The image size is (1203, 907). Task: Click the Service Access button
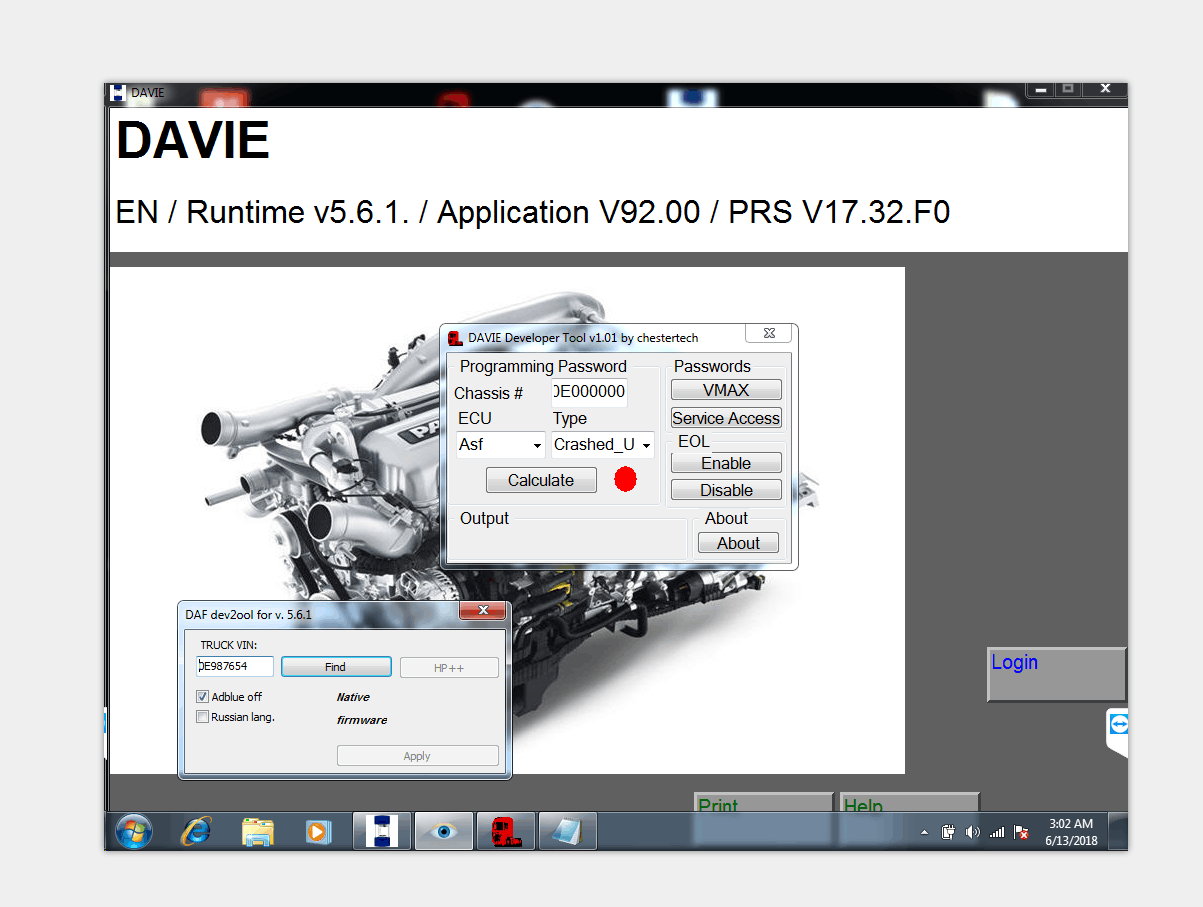726,418
